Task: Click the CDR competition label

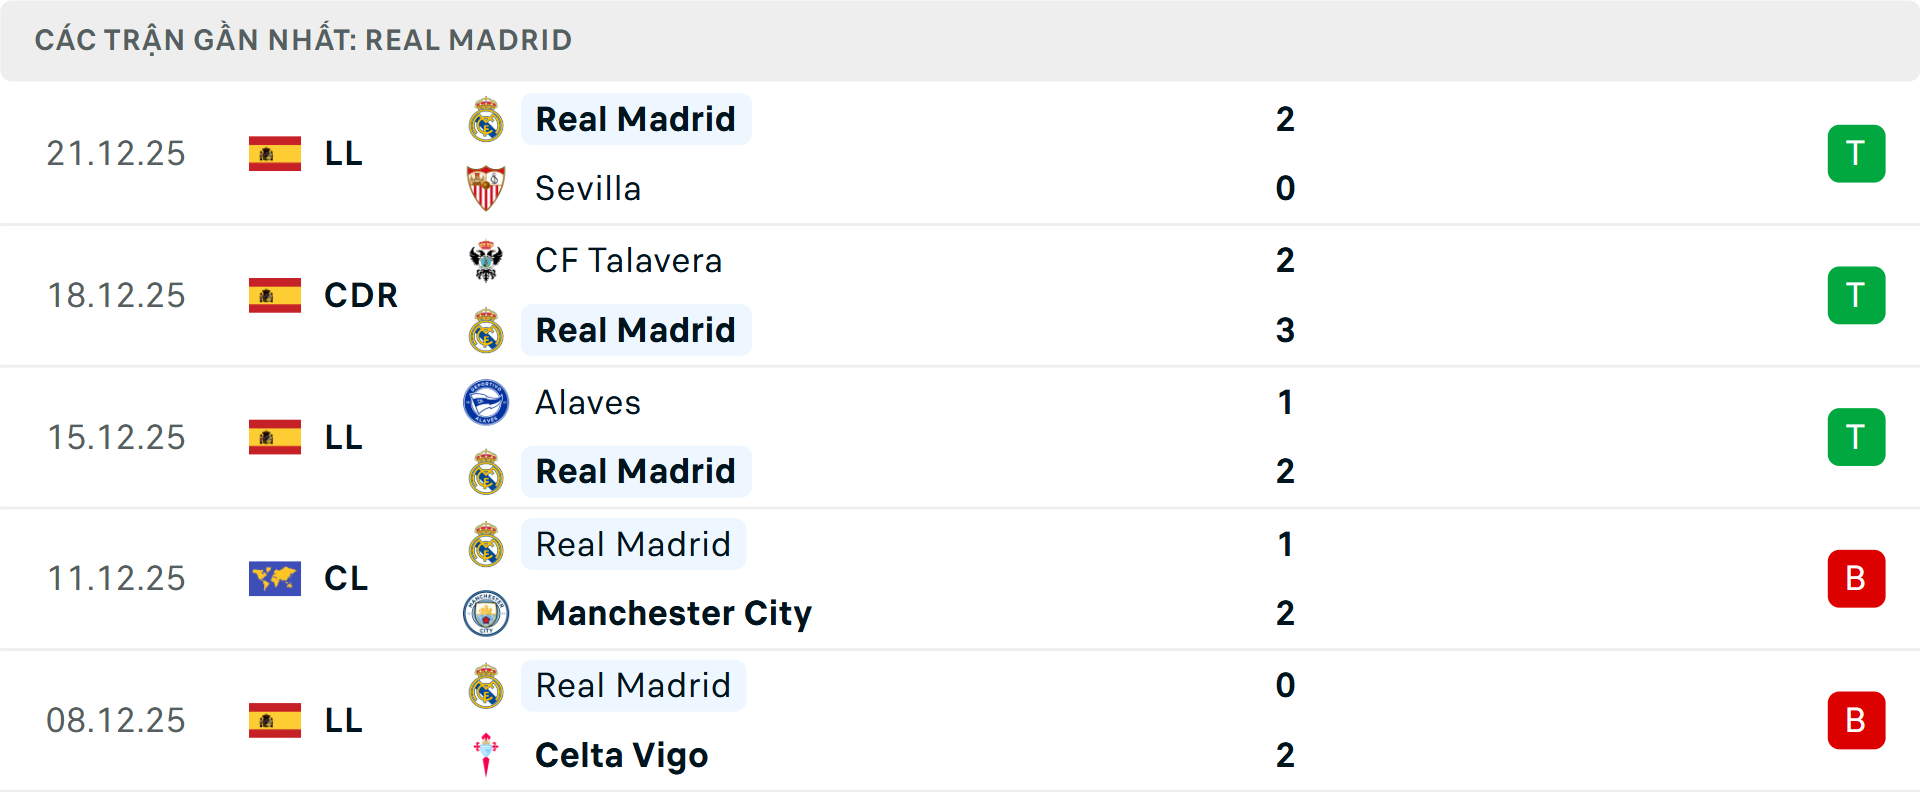Action: tap(360, 295)
